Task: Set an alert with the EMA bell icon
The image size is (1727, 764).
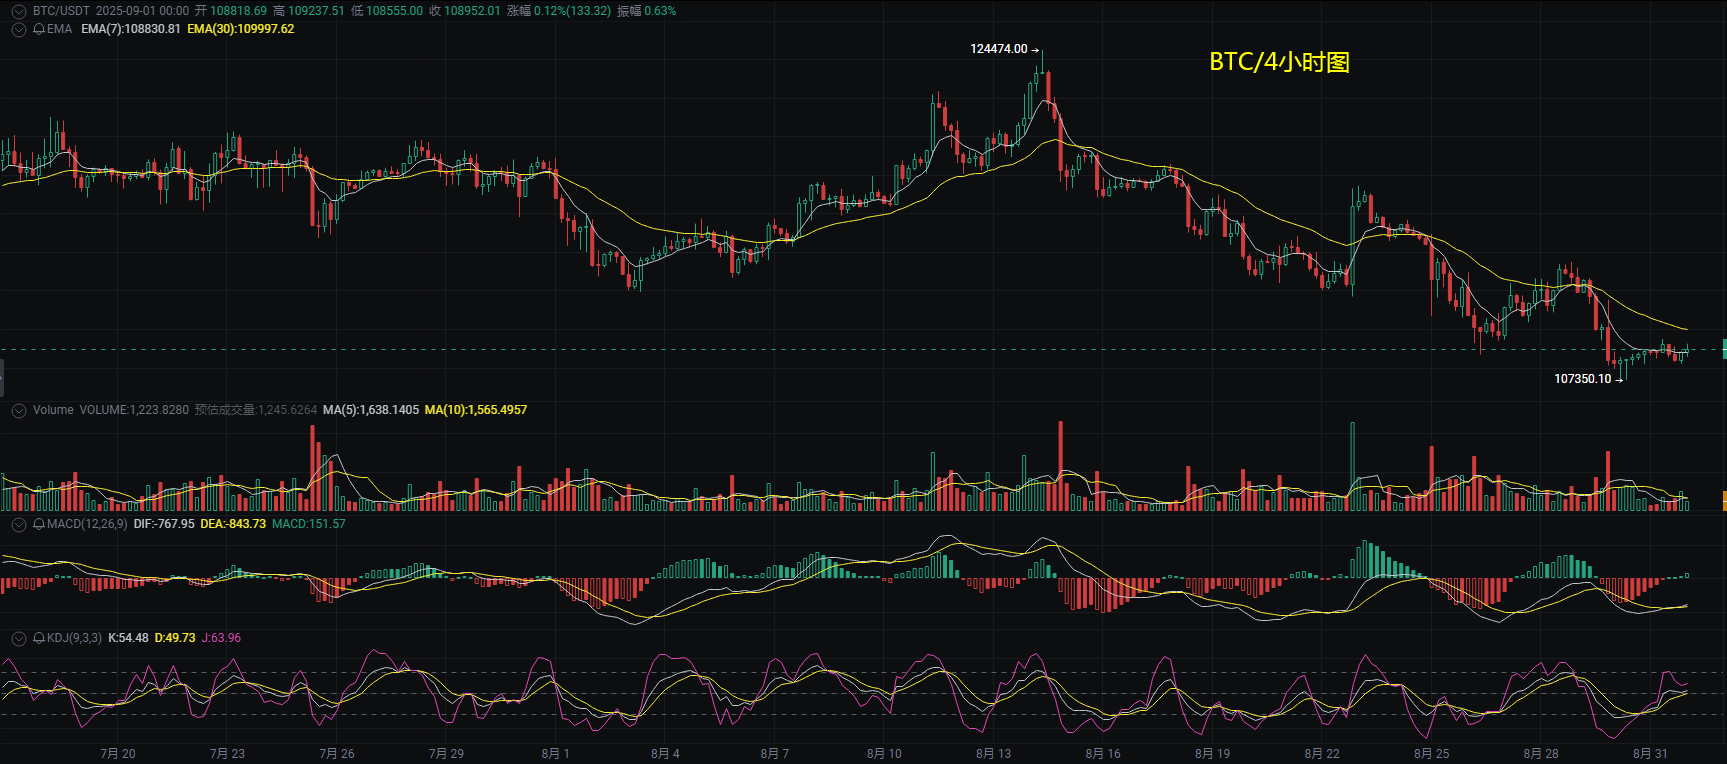Action: (39, 29)
